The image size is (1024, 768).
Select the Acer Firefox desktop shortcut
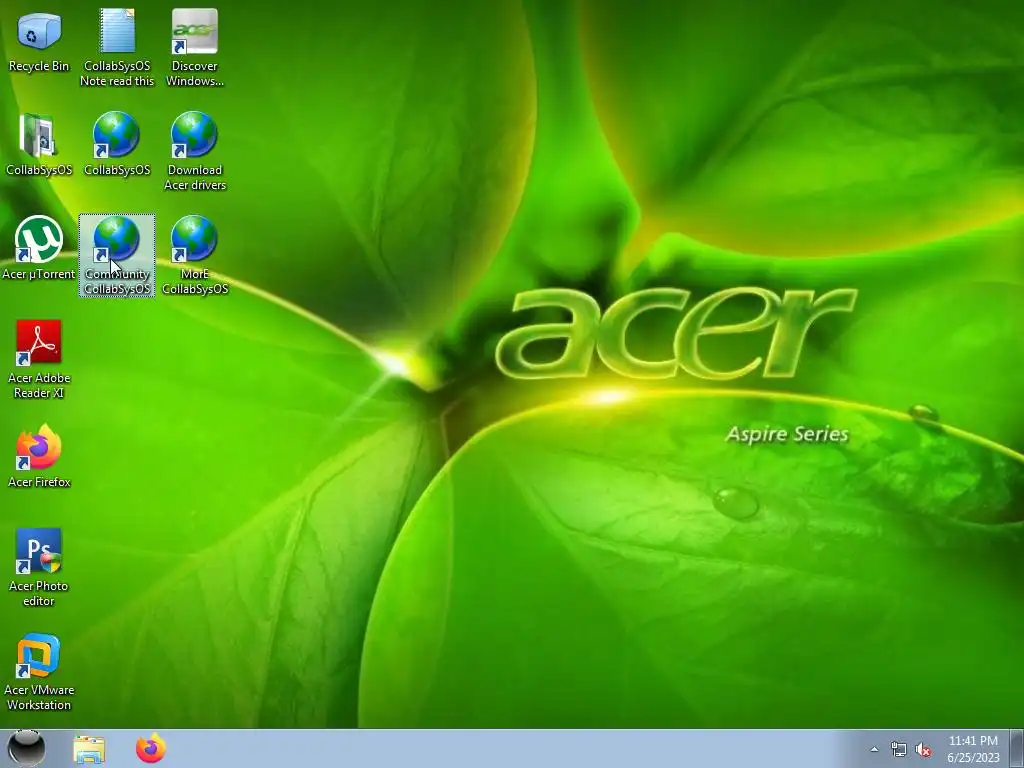[x=39, y=456]
